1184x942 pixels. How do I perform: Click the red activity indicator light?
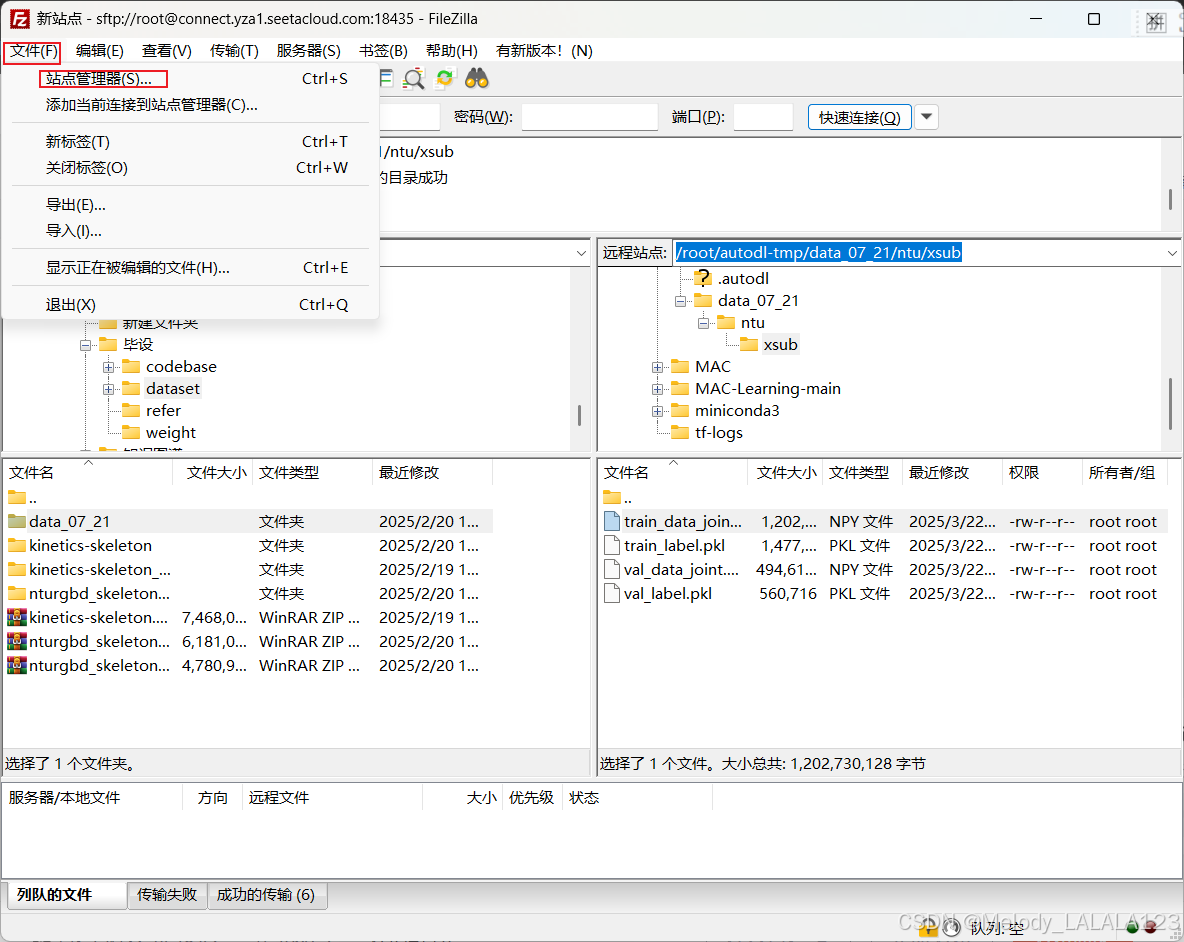[1151, 928]
